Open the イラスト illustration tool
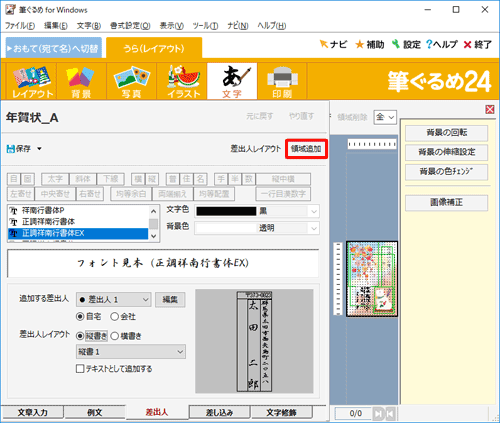Image resolution: width=500 pixels, height=423 pixels. click(x=182, y=82)
